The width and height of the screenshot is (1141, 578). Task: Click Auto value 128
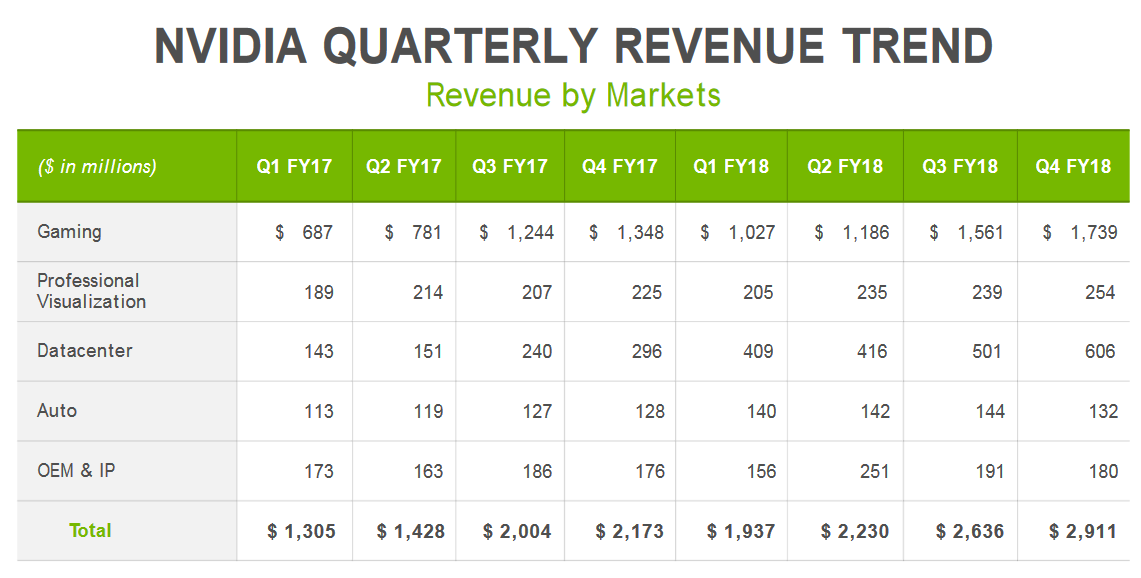(x=650, y=411)
